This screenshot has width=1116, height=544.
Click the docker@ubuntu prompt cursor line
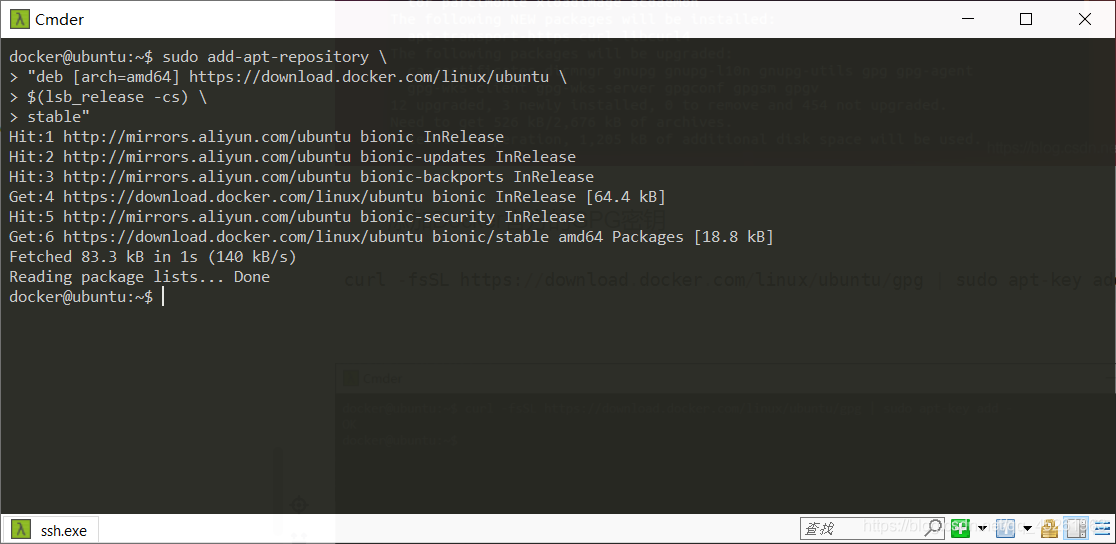tap(87, 296)
